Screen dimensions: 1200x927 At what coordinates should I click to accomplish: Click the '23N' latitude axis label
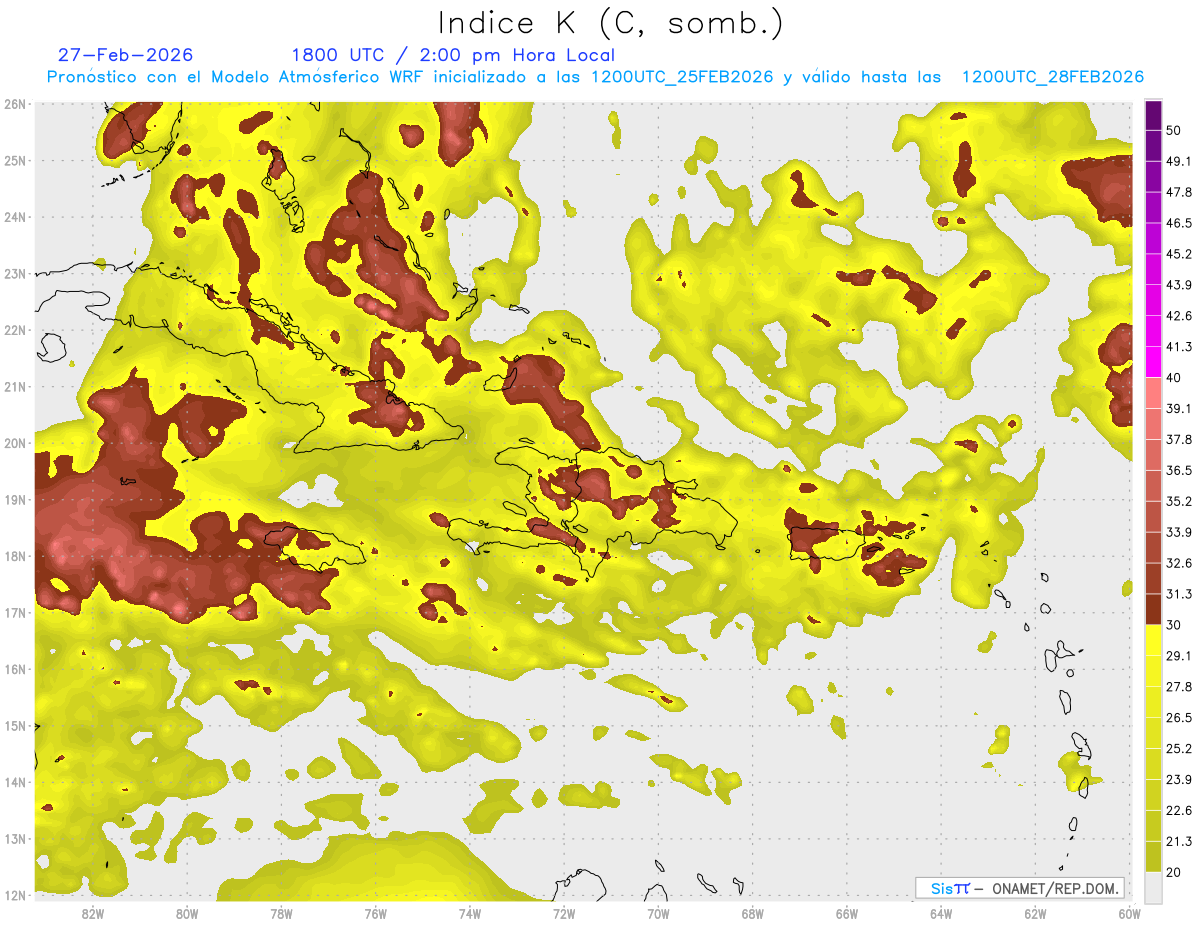pyautogui.click(x=15, y=274)
